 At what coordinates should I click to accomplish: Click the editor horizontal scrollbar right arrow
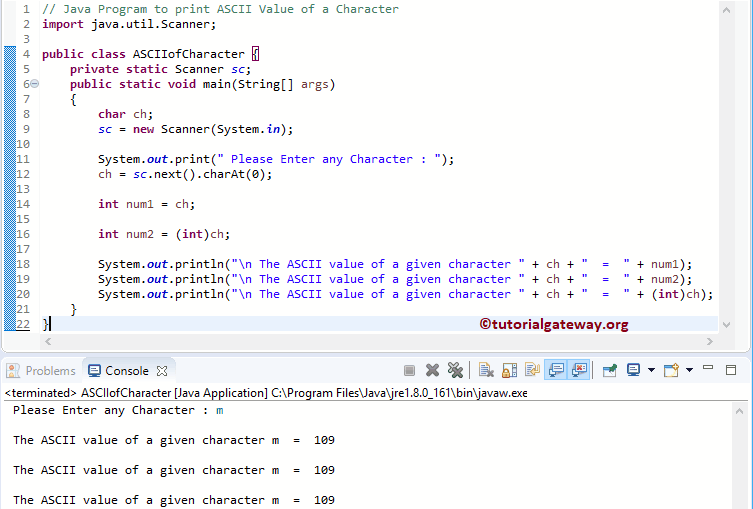[710, 341]
